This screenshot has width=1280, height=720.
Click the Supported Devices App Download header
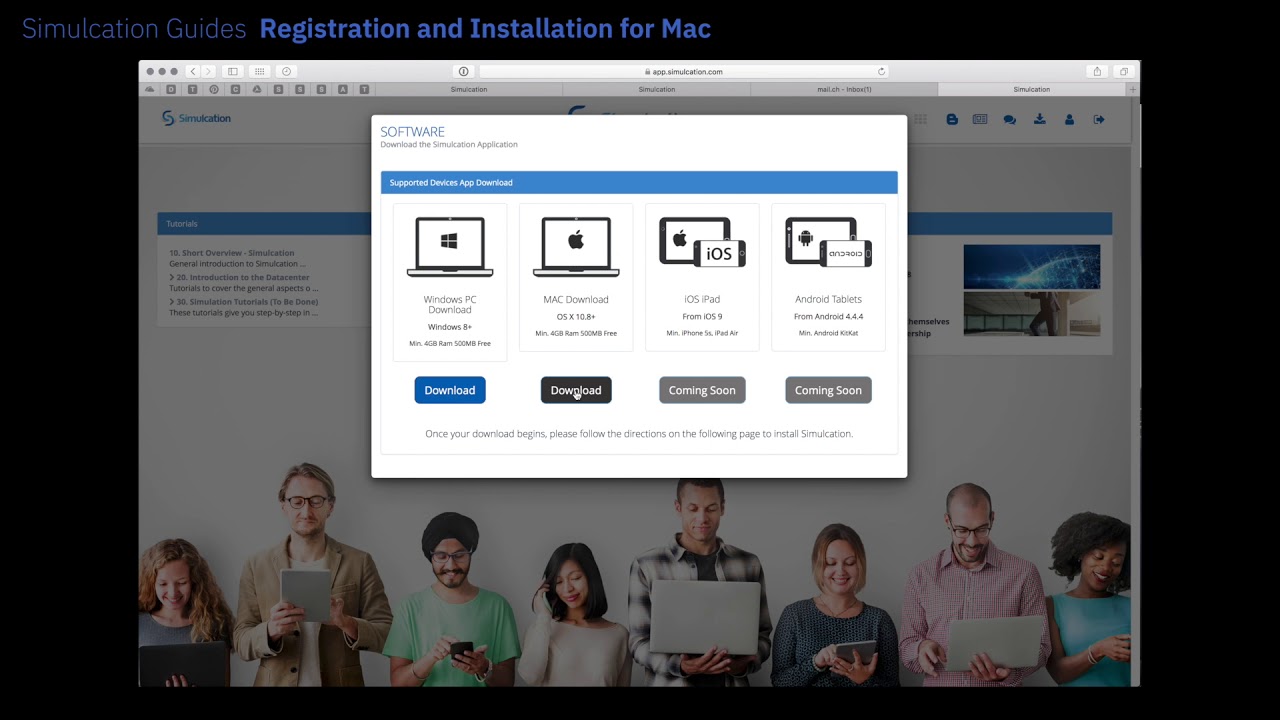point(639,182)
